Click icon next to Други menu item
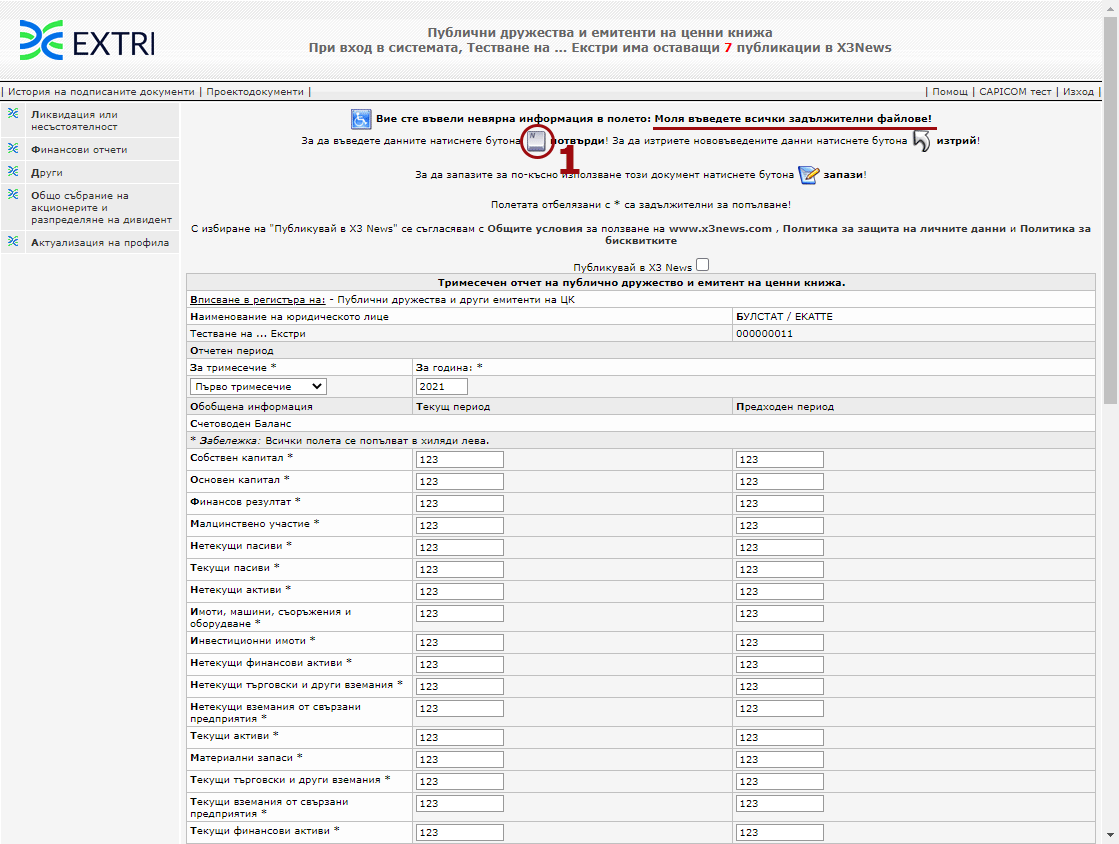The width and height of the screenshot is (1119, 844). tap(13, 171)
